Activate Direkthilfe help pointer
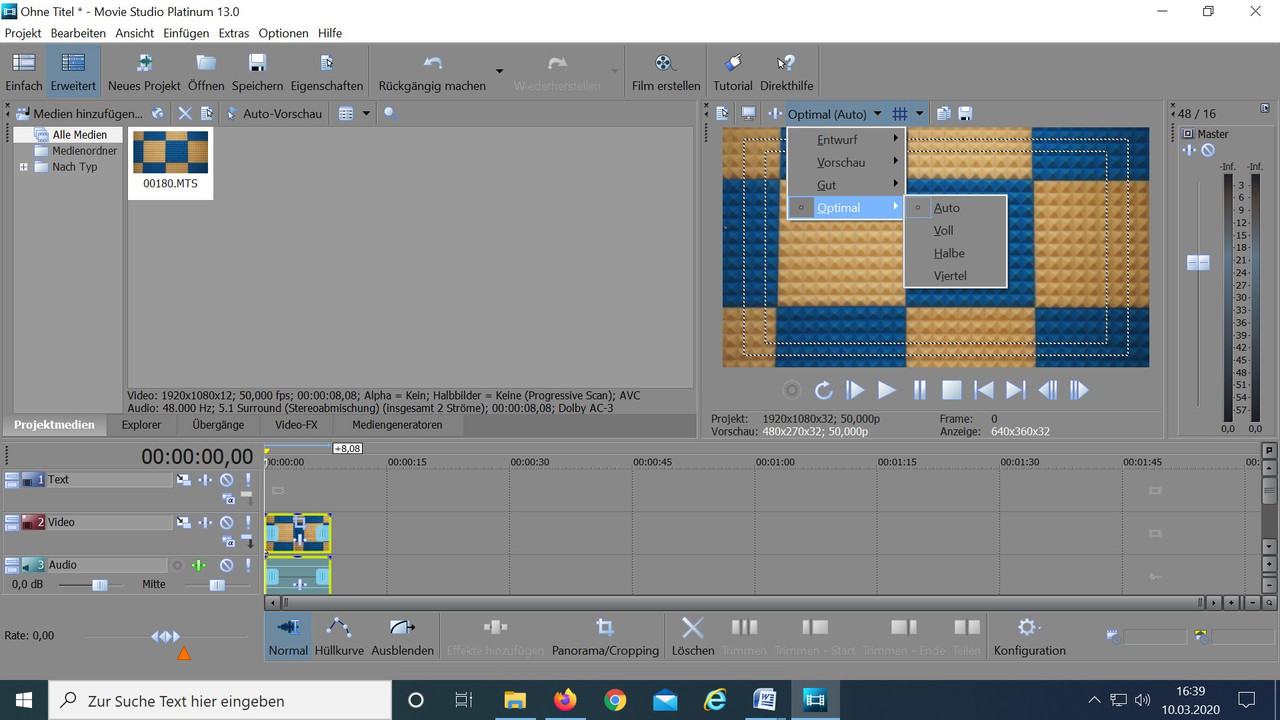The image size is (1280, 720). (787, 71)
